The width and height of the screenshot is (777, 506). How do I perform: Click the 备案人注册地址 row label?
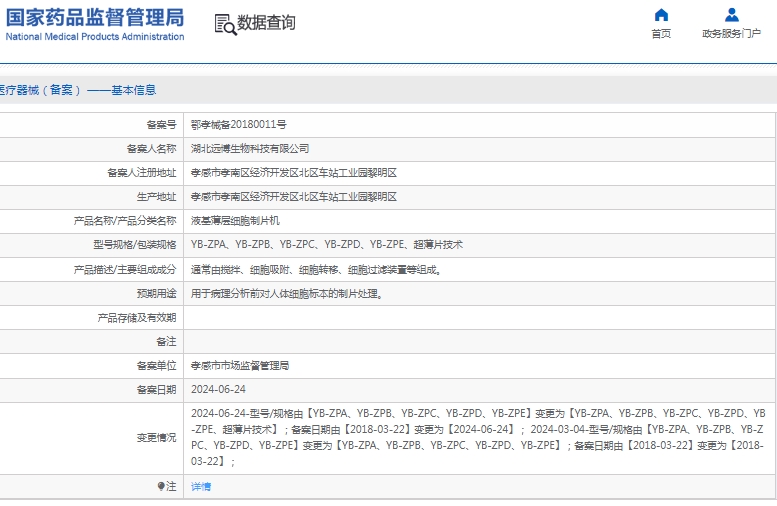(142, 172)
